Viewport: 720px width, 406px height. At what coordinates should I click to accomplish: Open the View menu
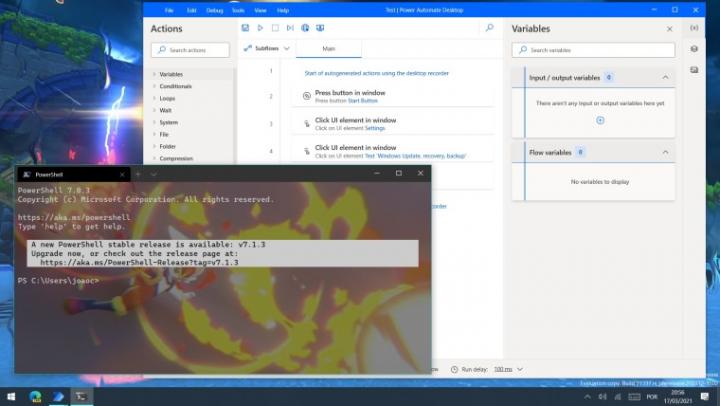260,10
